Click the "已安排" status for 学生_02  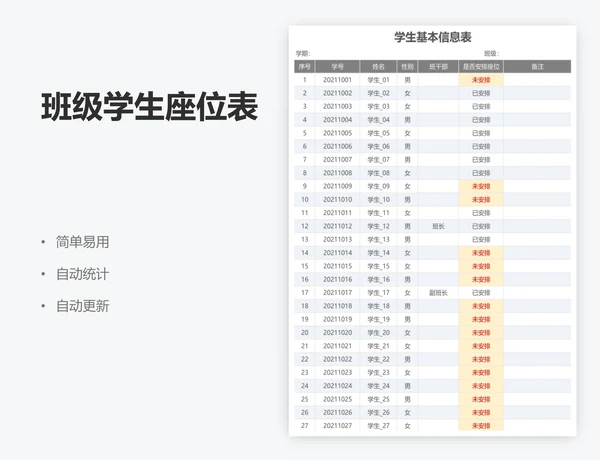(x=481, y=93)
